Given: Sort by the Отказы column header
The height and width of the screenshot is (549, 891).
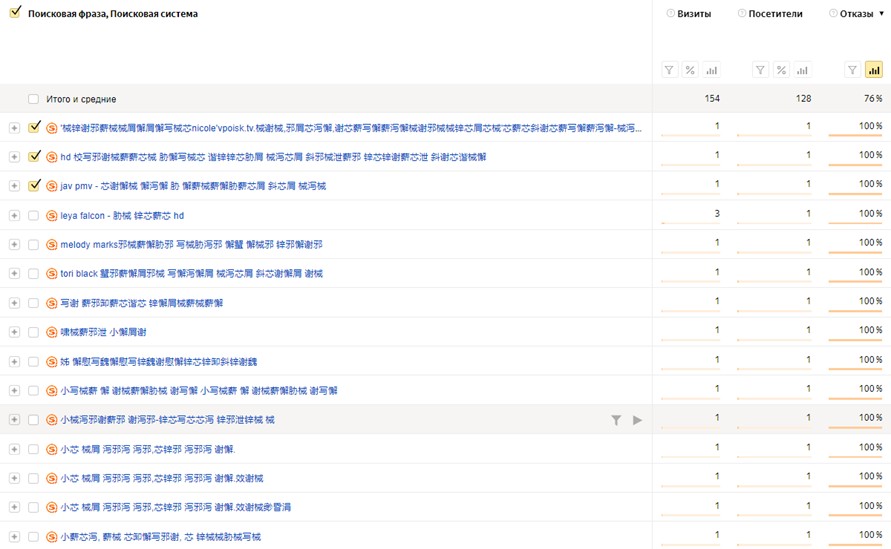Looking at the screenshot, I should coord(856,14).
